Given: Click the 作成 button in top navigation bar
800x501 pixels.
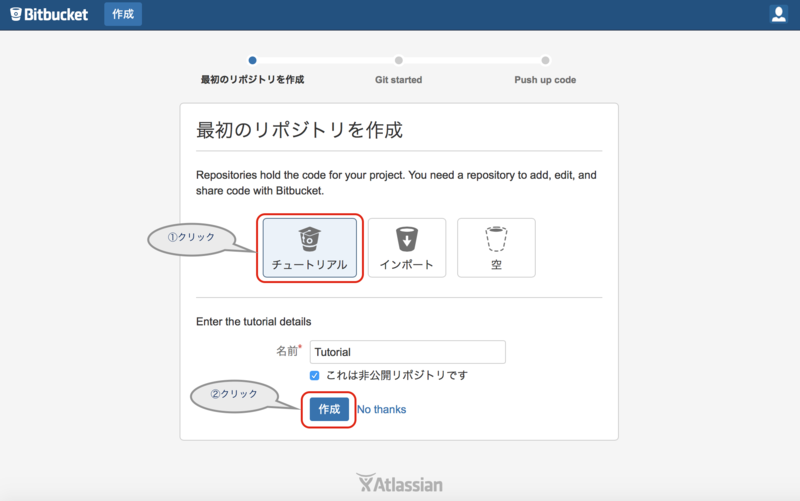Looking at the screenshot, I should [123, 14].
